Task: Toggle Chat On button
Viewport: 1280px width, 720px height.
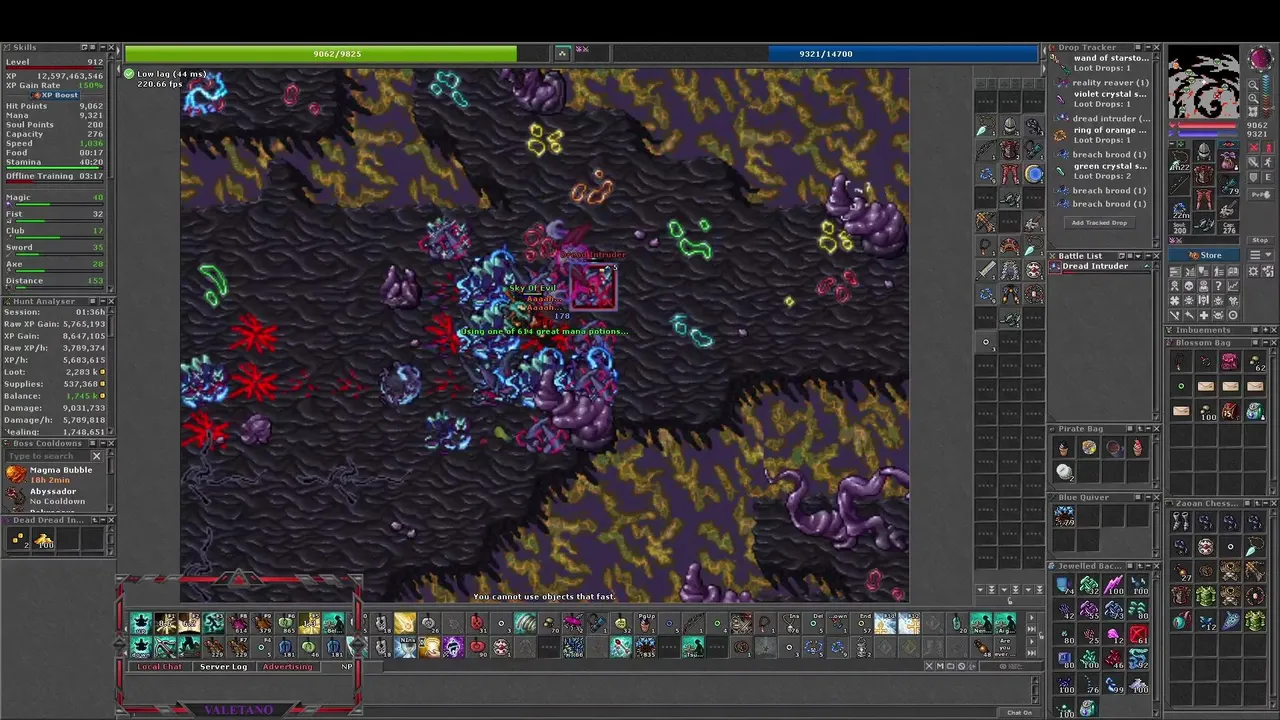Action: point(1020,713)
